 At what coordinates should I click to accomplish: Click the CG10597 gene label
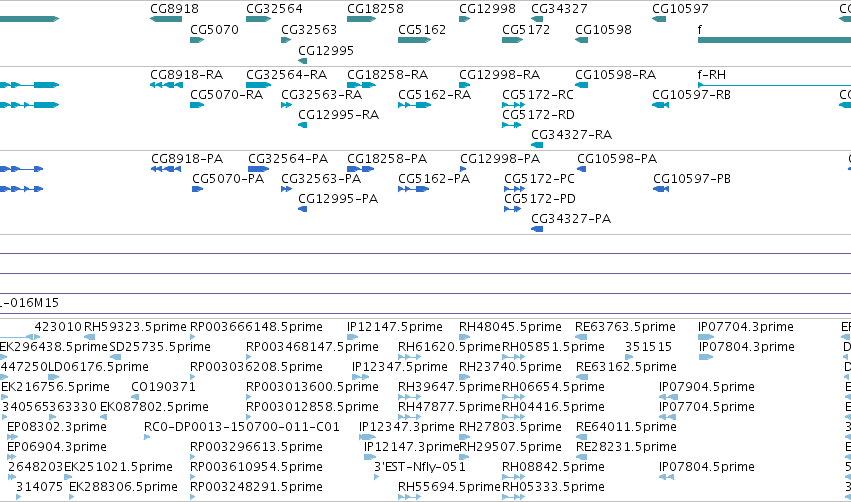click(680, 9)
